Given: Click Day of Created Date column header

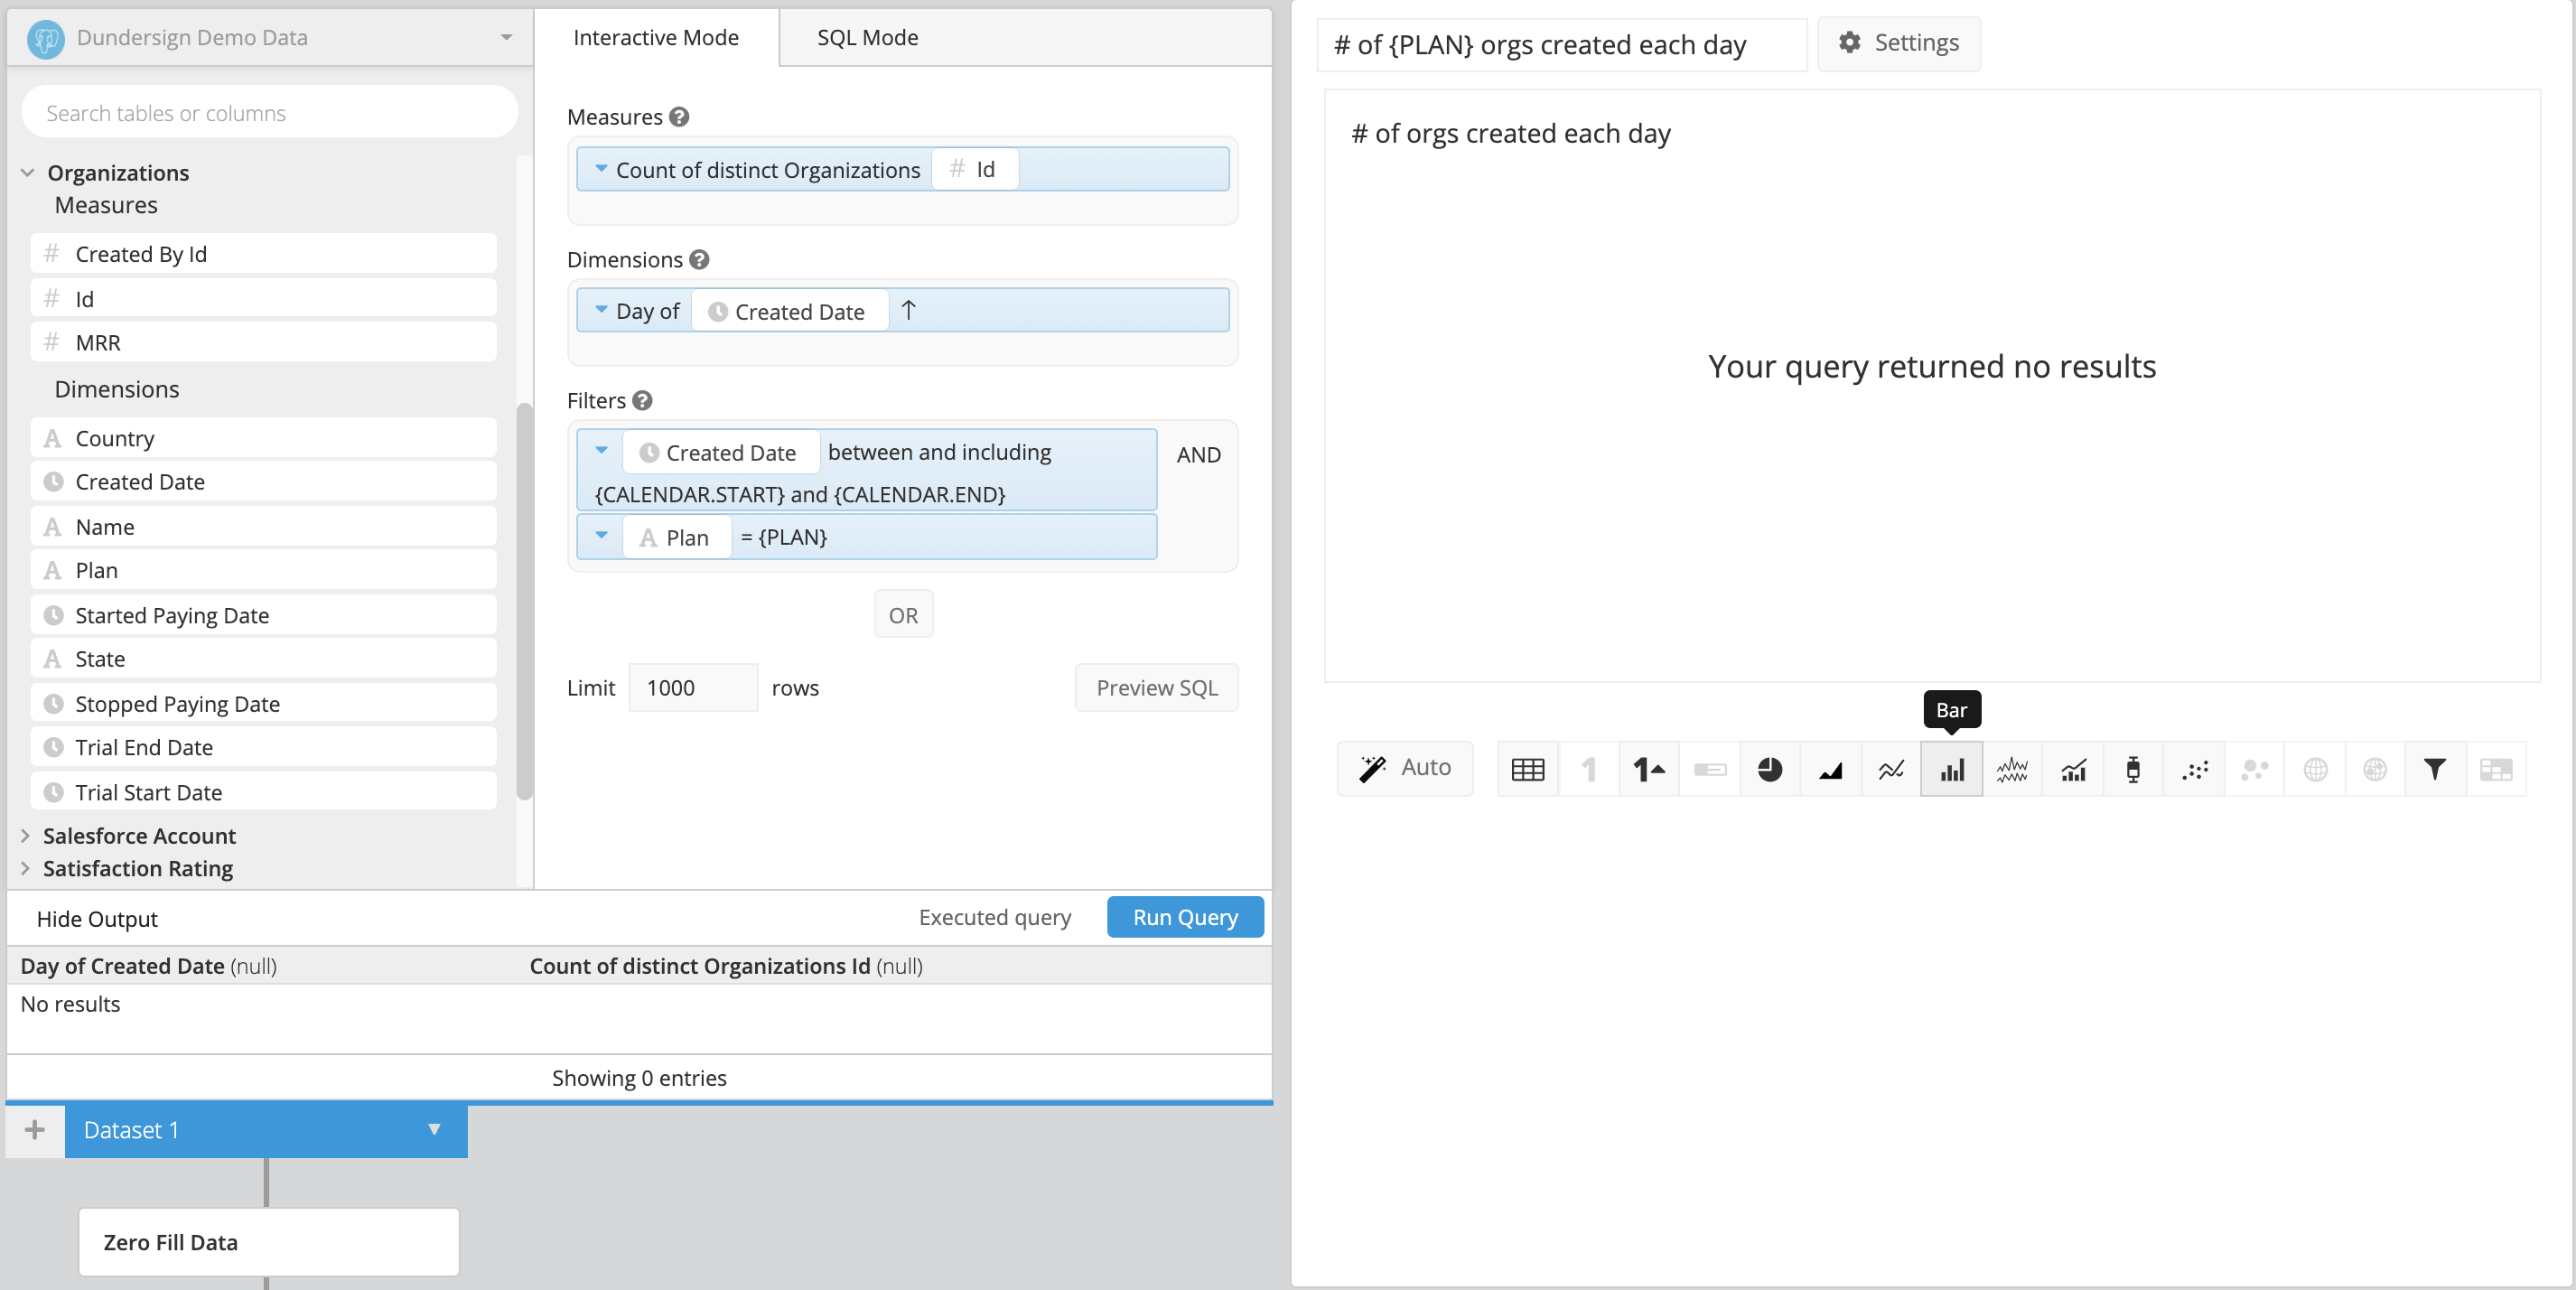Looking at the screenshot, I should pyautogui.click(x=148, y=966).
